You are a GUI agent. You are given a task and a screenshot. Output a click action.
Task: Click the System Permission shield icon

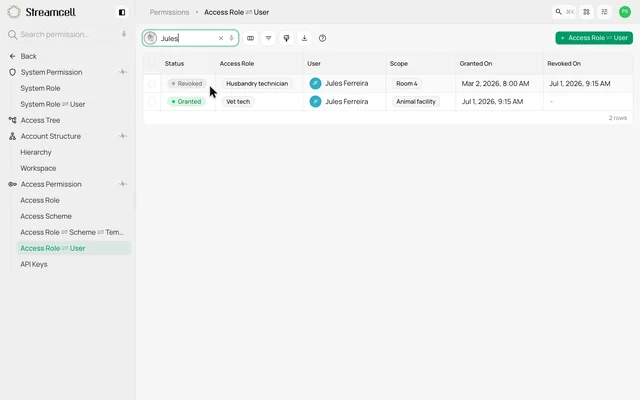pyautogui.click(x=12, y=72)
